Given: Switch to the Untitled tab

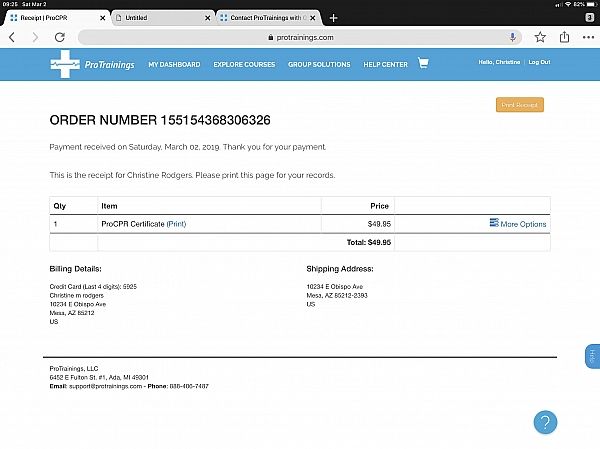Looking at the screenshot, I should (163, 18).
